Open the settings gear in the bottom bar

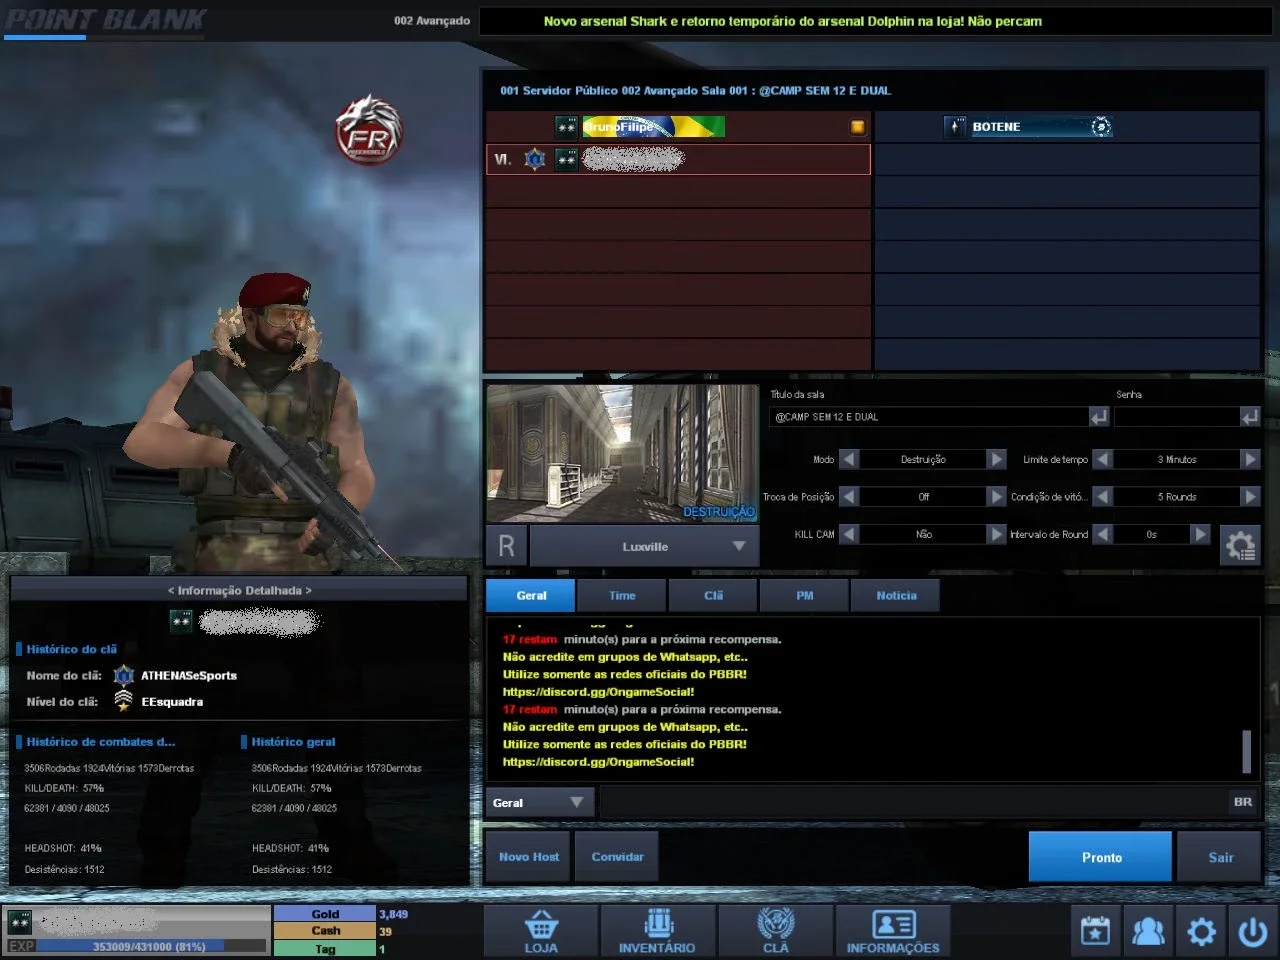[x=1201, y=932]
